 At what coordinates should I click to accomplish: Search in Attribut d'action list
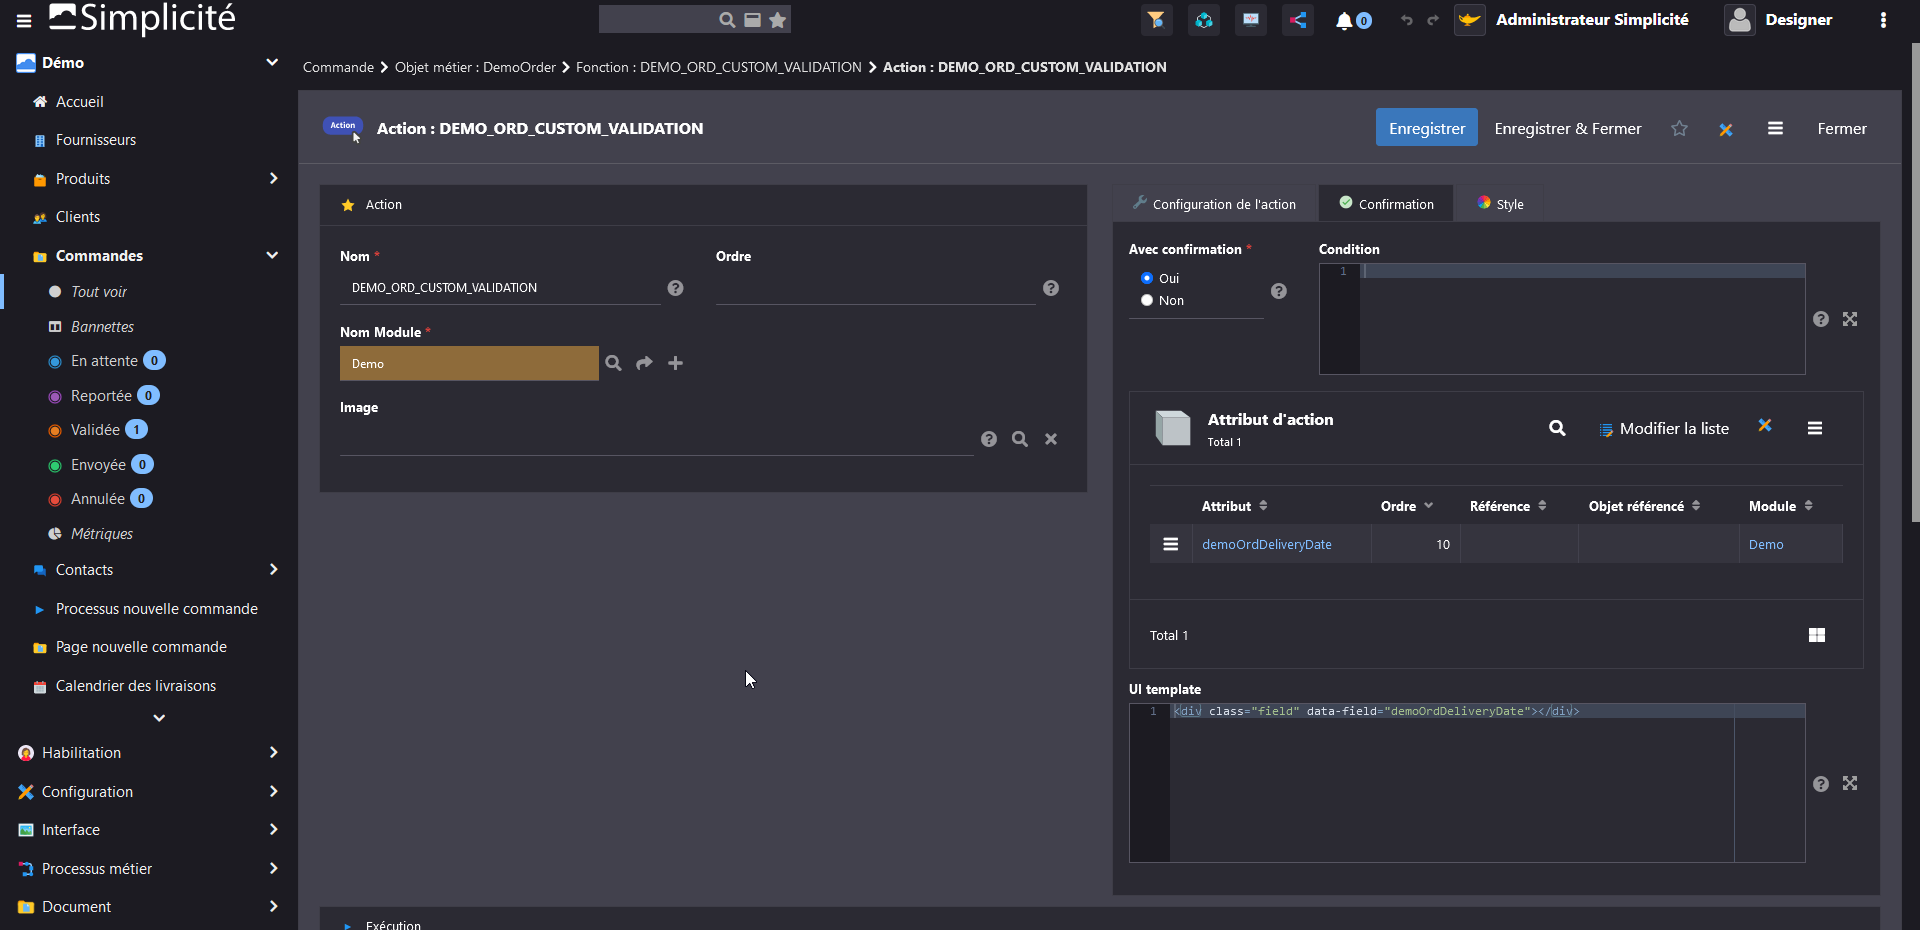1557,428
